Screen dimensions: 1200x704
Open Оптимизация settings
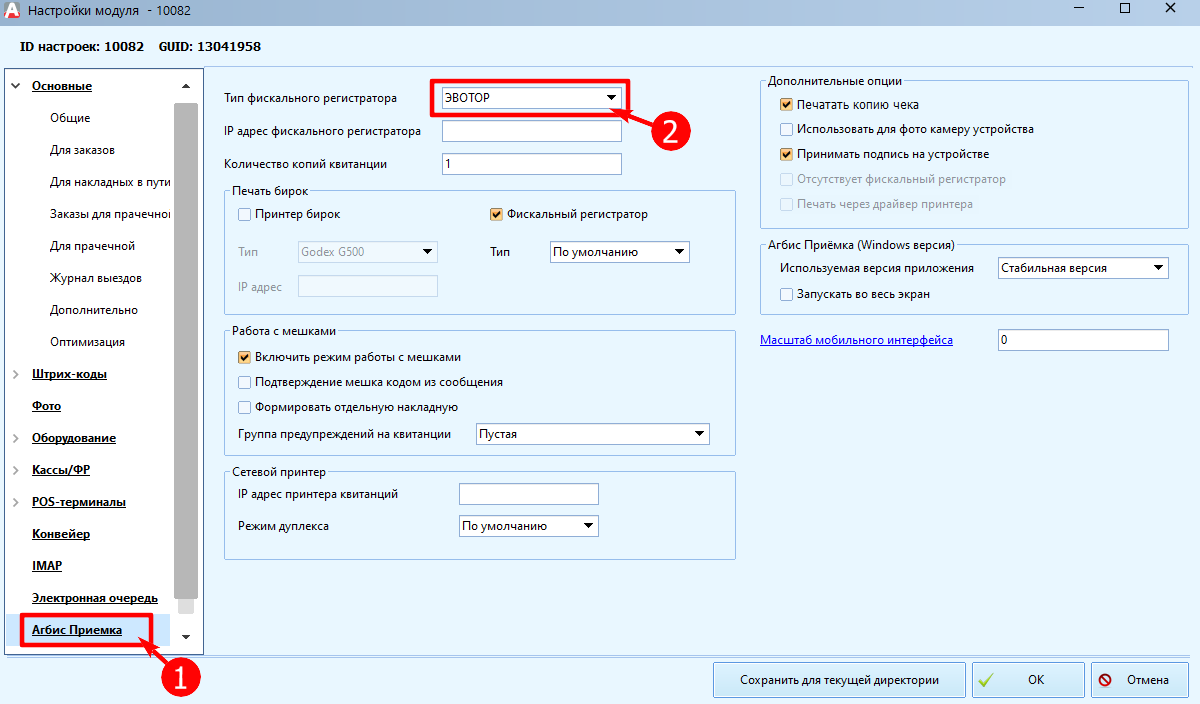87,342
